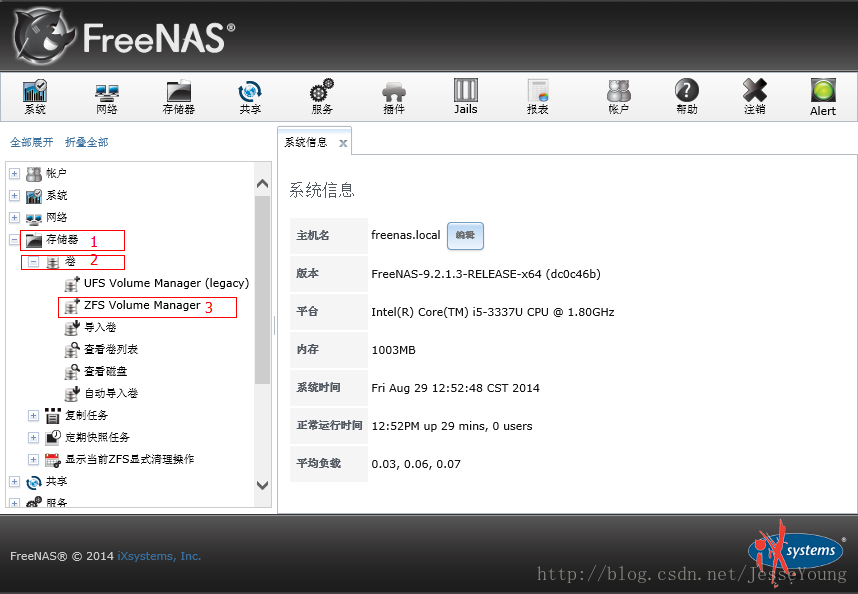
Task: Click the 查看卷列表 magnifier icon
Action: 72,350
